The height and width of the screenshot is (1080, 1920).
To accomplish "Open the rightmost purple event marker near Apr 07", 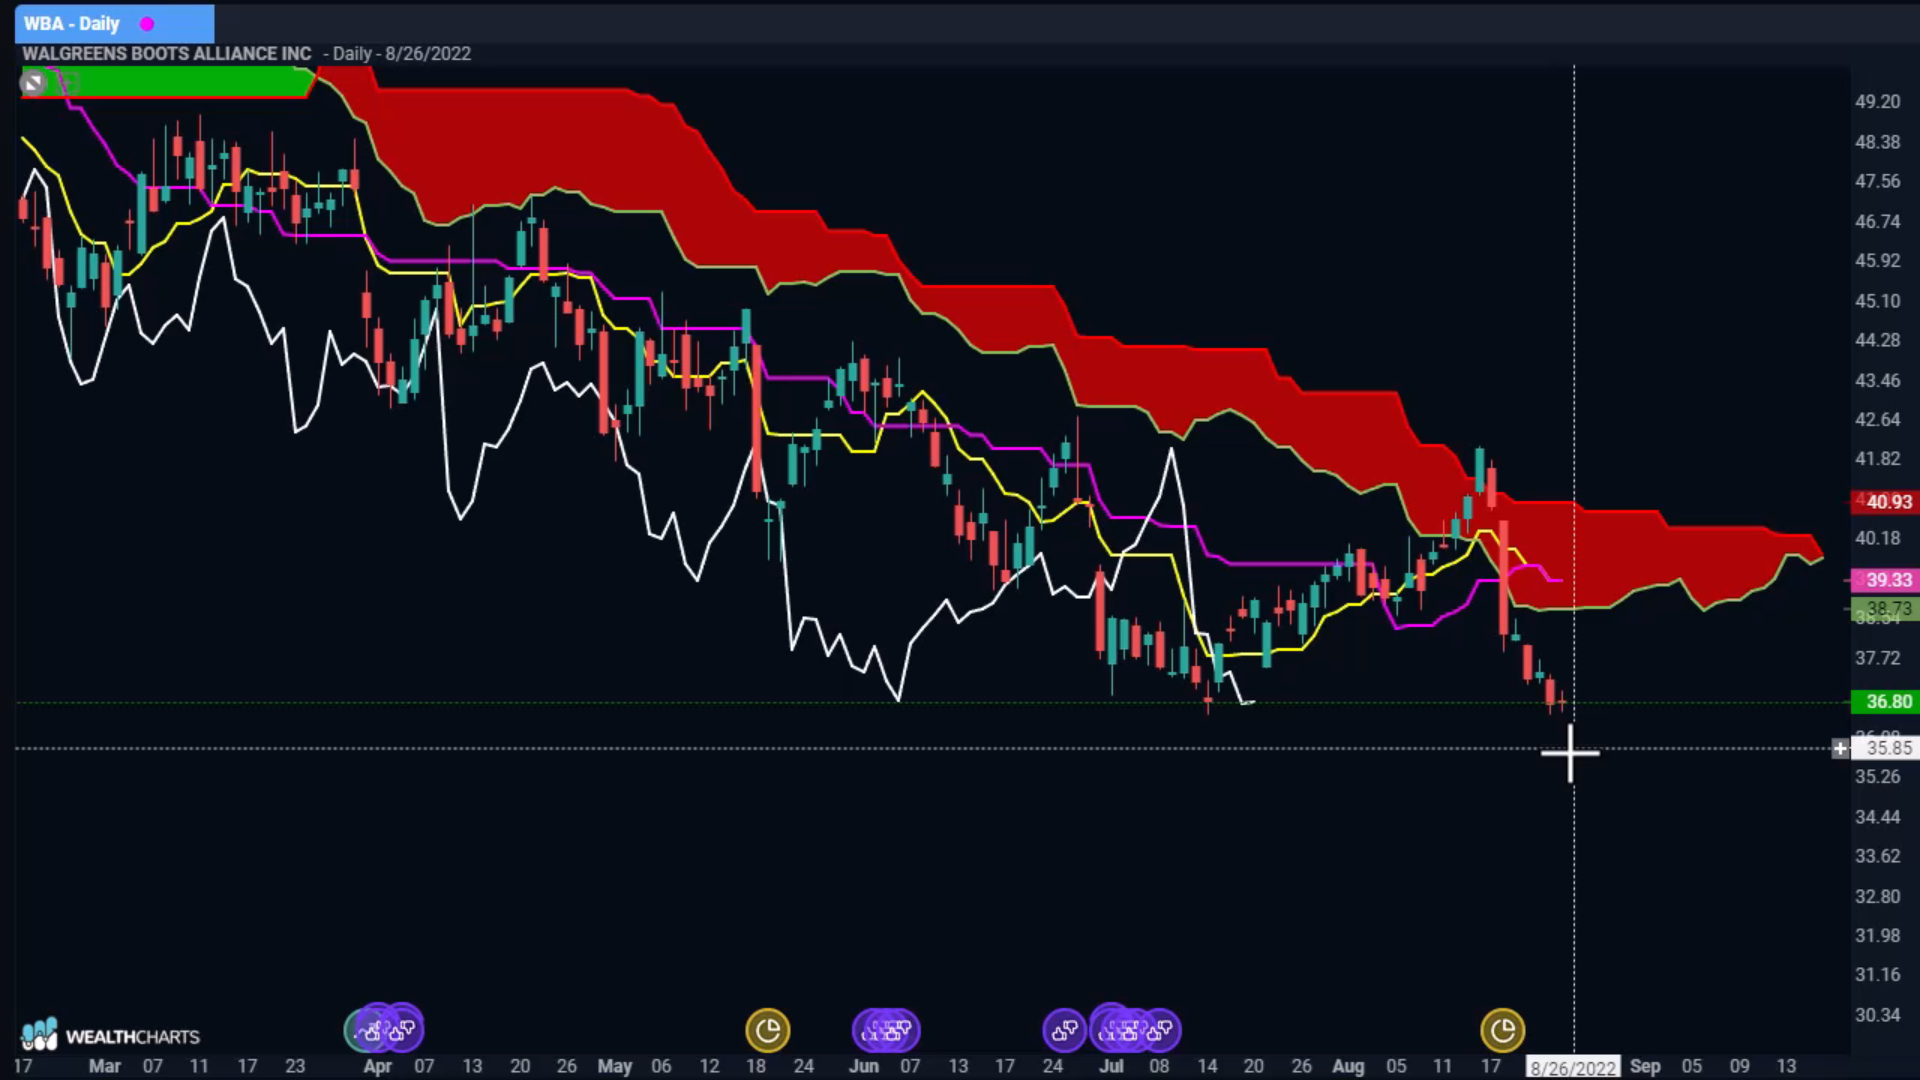I will pos(404,1027).
